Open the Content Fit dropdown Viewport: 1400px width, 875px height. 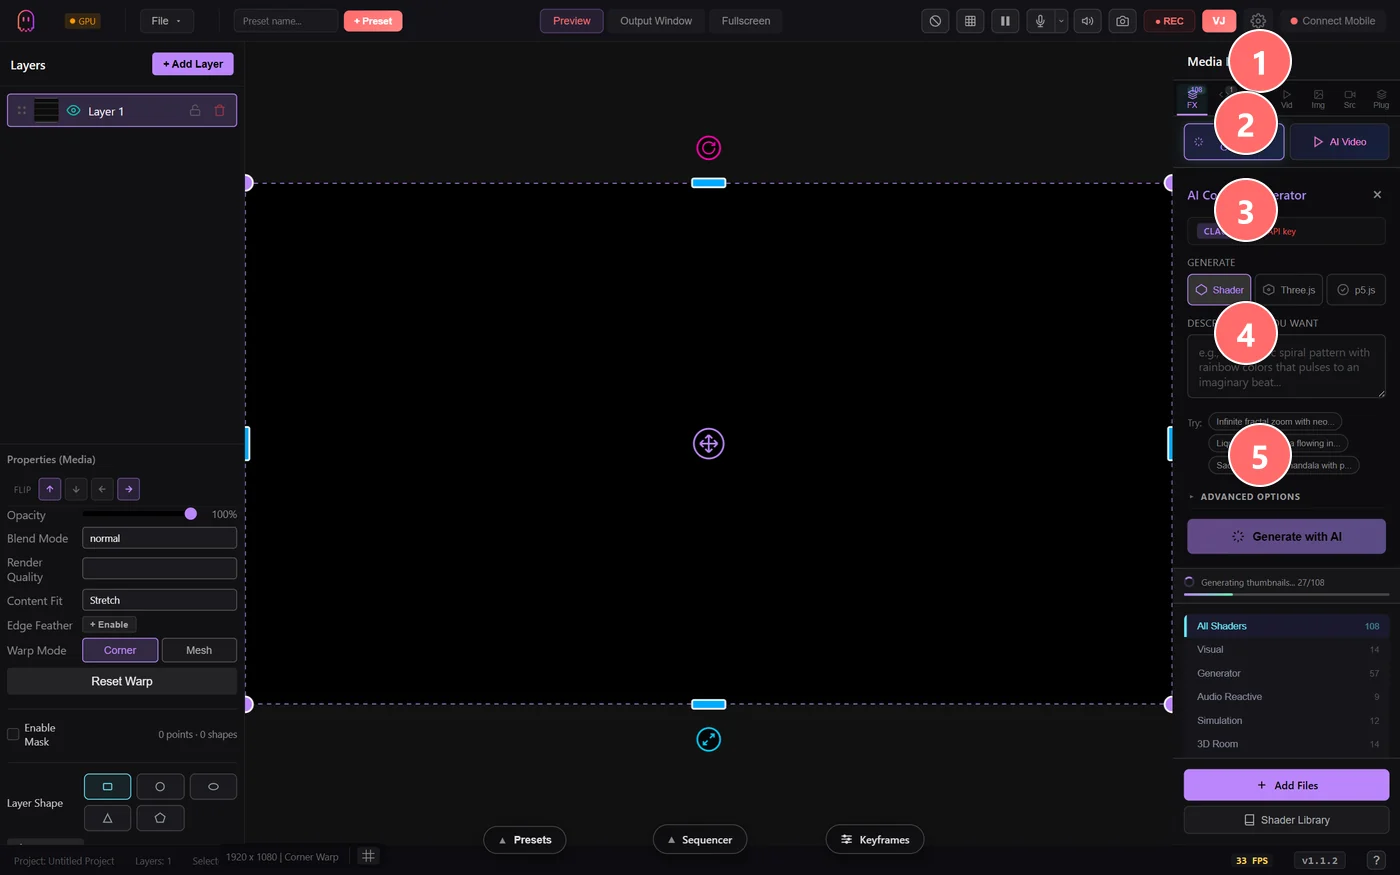tap(159, 600)
